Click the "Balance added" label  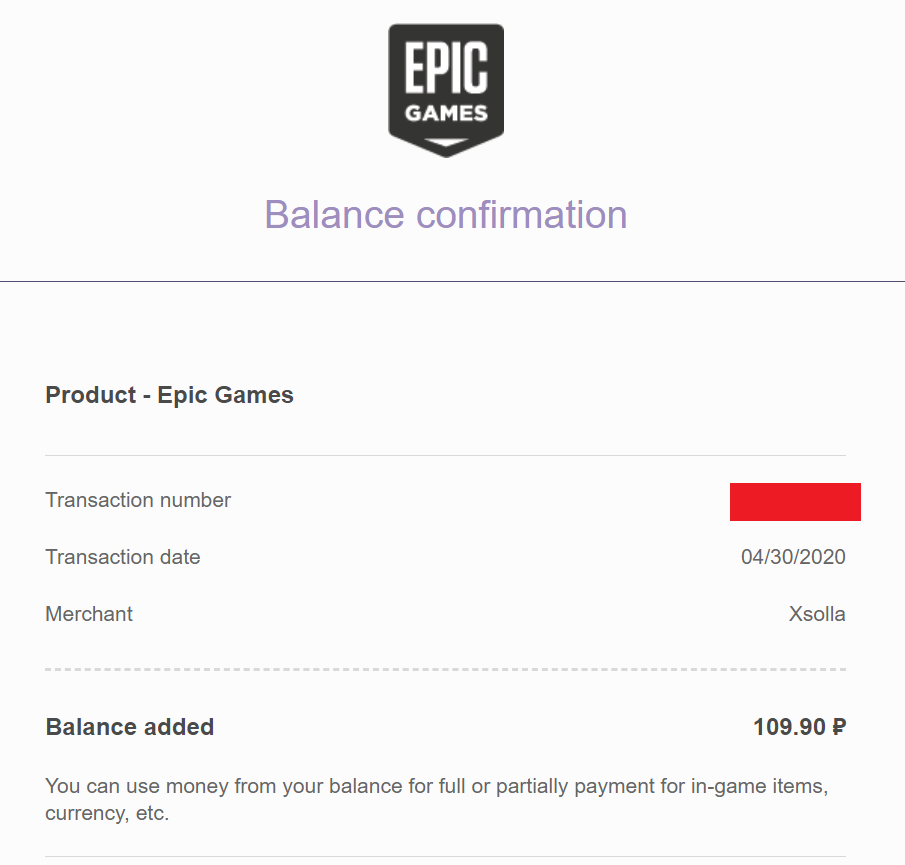pyautogui.click(x=130, y=727)
